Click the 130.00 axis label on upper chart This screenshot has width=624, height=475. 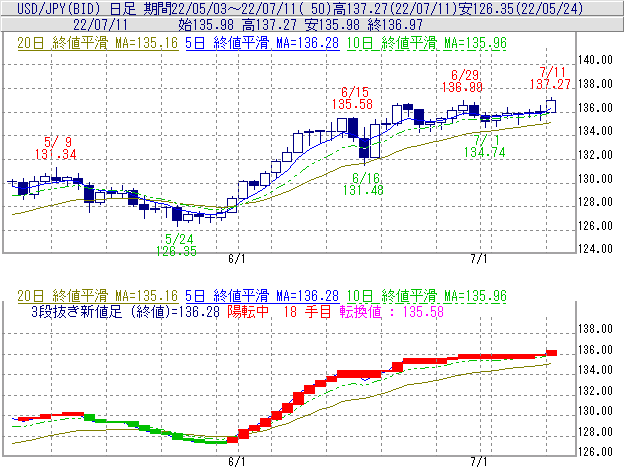595,179
